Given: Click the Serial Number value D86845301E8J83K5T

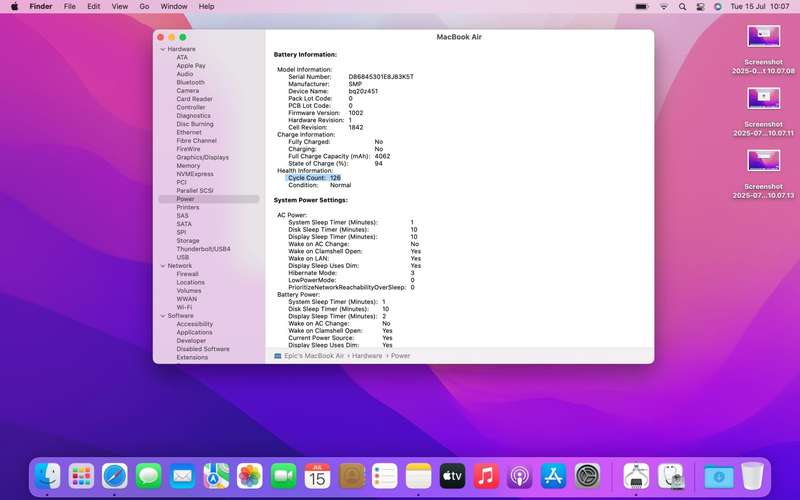Looking at the screenshot, I should [381, 77].
